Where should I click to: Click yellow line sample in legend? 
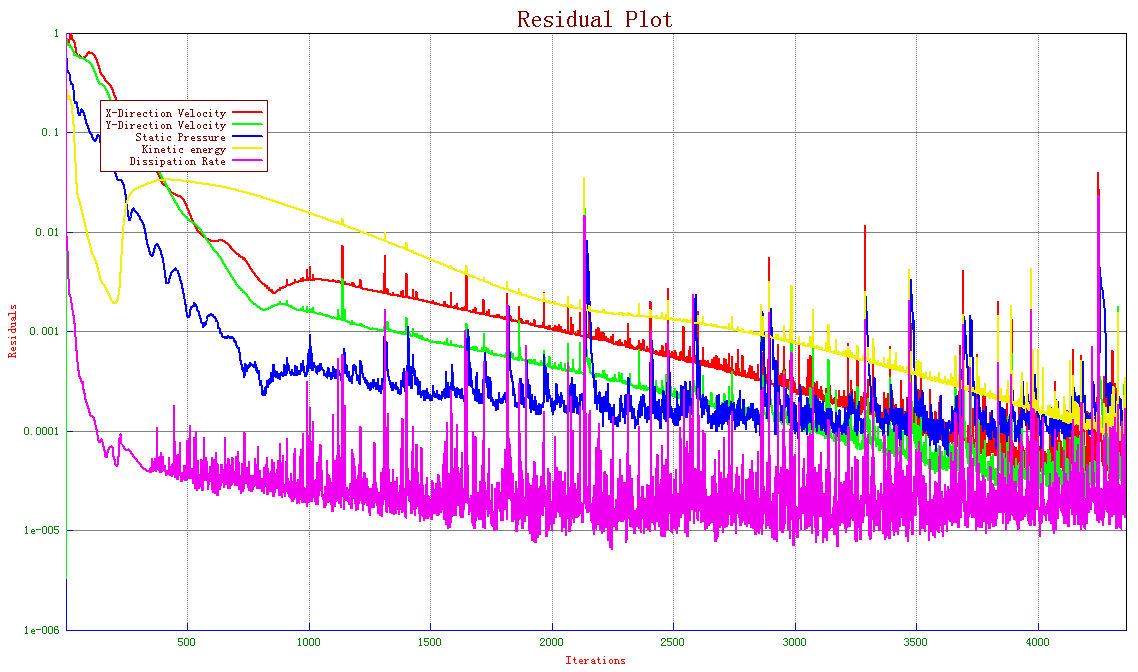click(247, 150)
